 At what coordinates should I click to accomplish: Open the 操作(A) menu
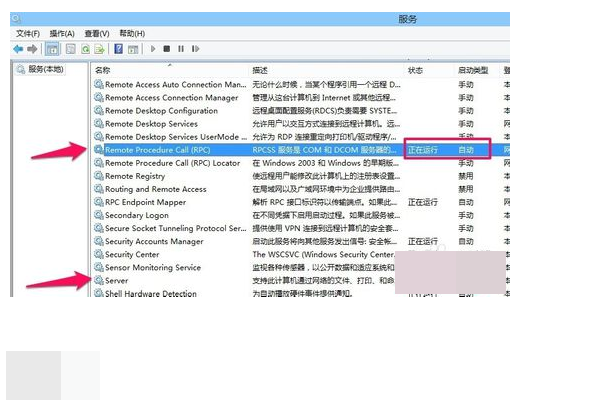pos(62,33)
